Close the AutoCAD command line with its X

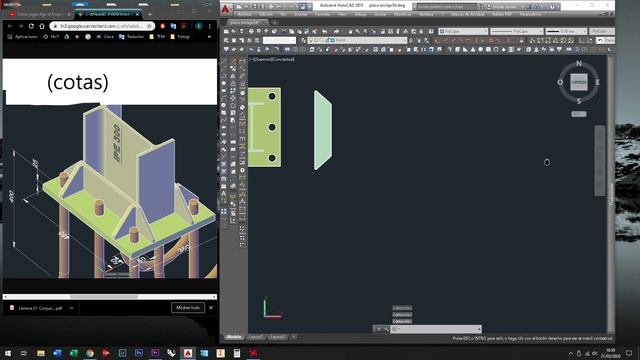(x=378, y=329)
